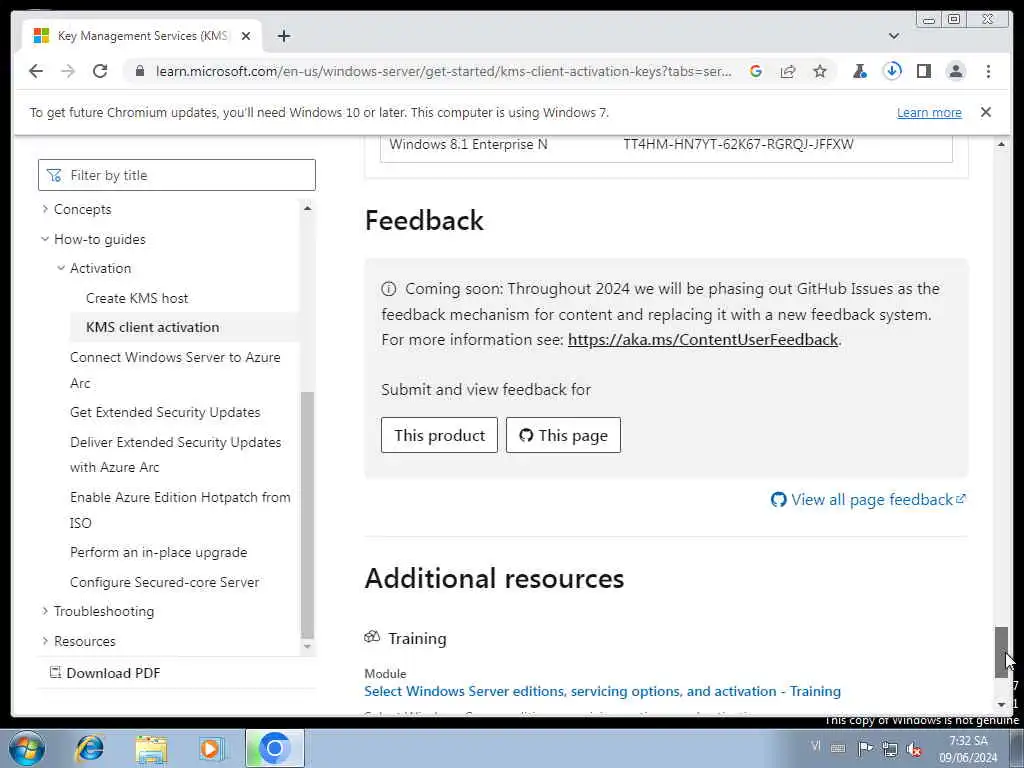Screen dimensions: 1024x768
Task: Click the address bar URL
Action: 443,71
